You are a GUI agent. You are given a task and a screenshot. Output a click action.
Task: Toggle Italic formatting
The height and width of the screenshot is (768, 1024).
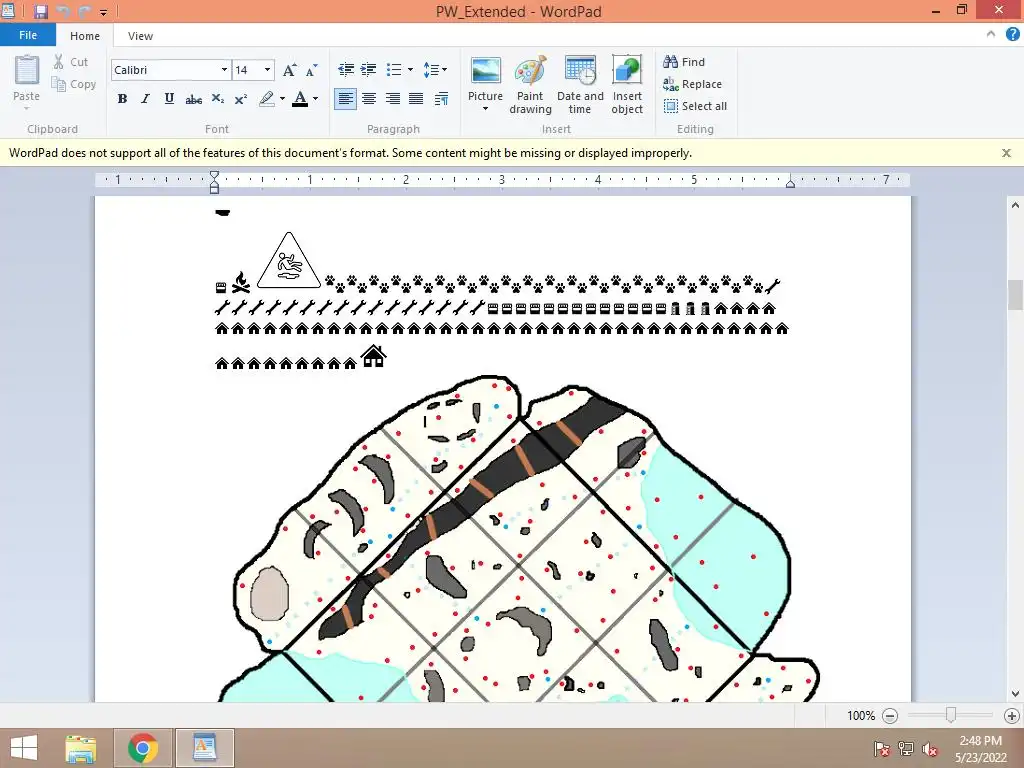pos(145,99)
